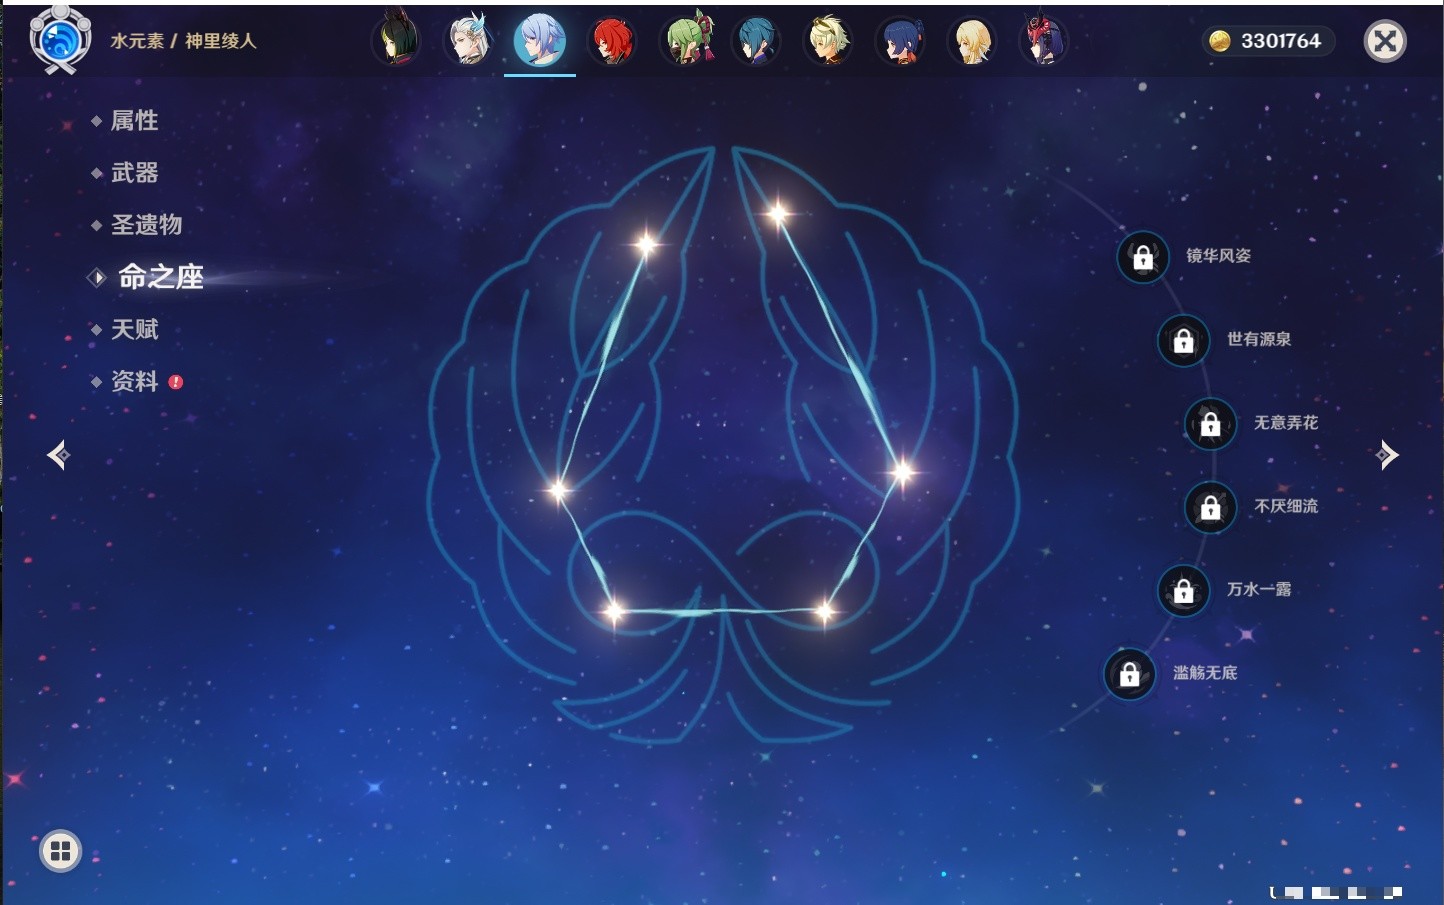Click the red alert badge beside 资料
1444x905 pixels.
coord(176,382)
